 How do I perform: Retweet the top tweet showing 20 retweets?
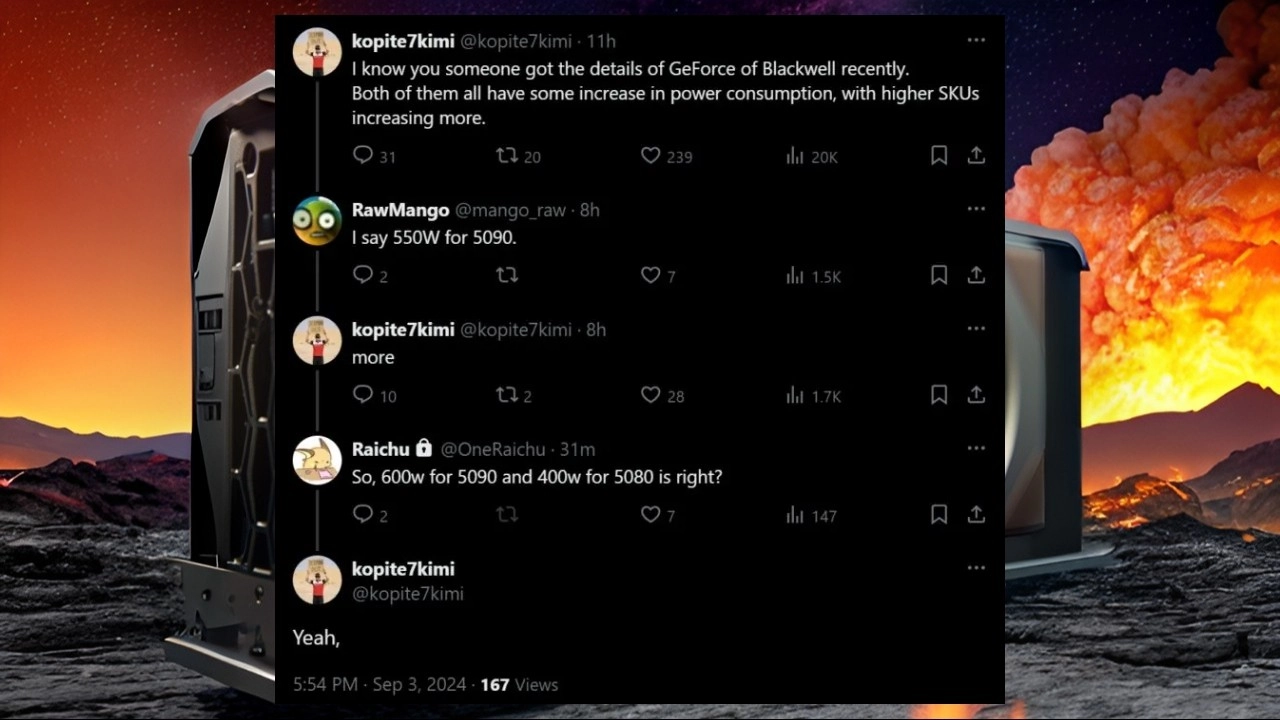[507, 156]
